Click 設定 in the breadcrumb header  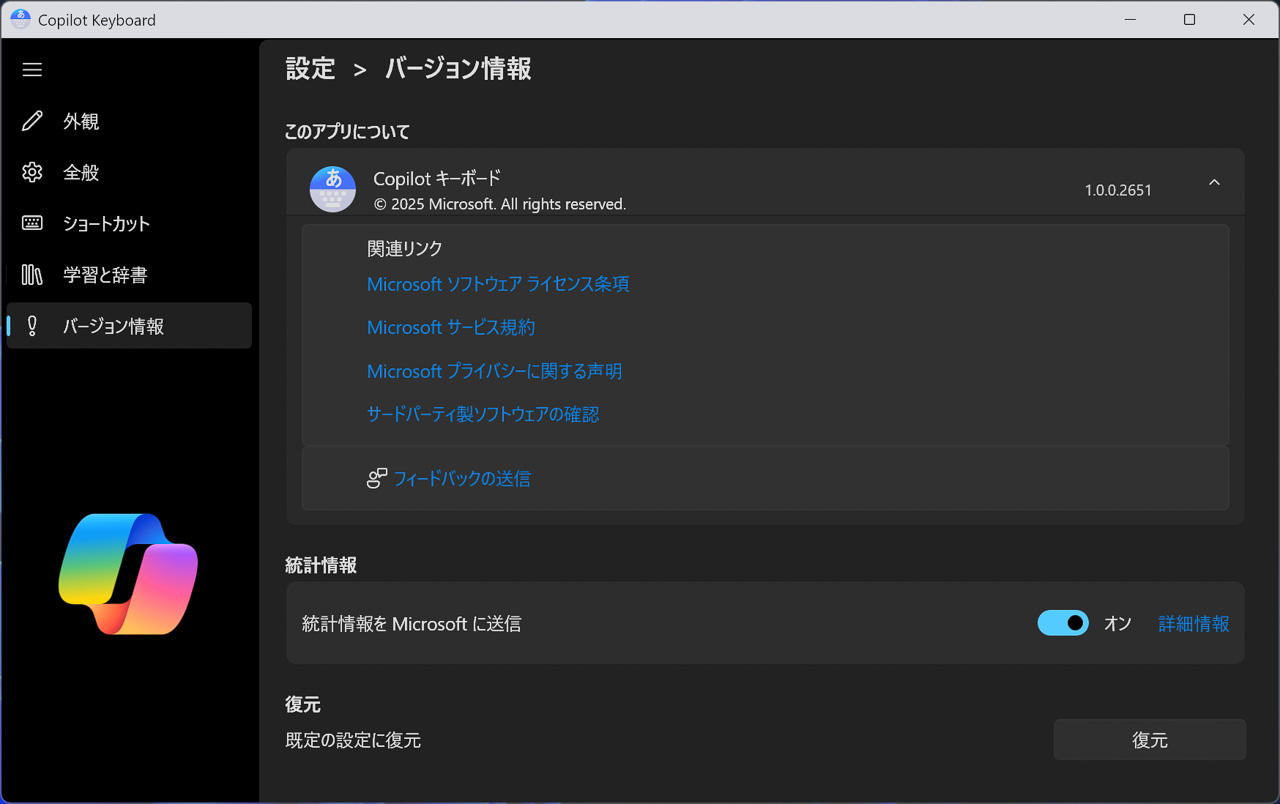tap(310, 69)
